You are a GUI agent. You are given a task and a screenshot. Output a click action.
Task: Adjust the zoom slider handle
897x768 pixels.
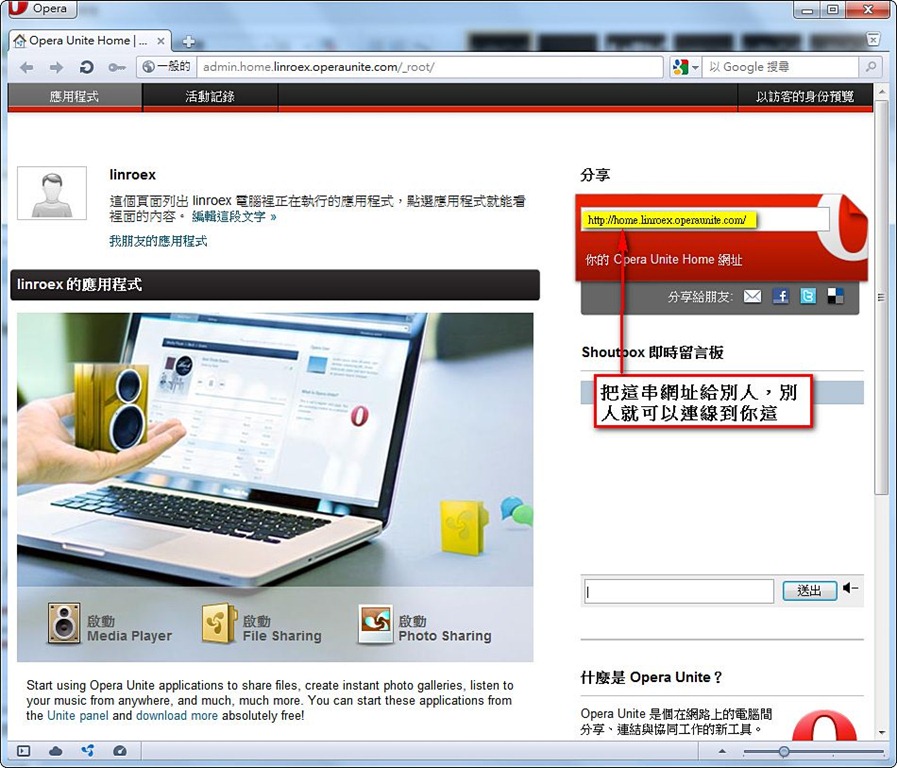(x=784, y=751)
